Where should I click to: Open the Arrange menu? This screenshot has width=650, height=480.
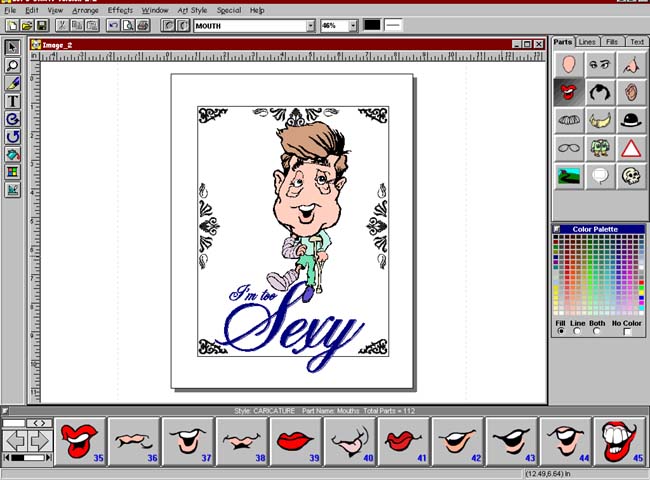click(x=85, y=10)
